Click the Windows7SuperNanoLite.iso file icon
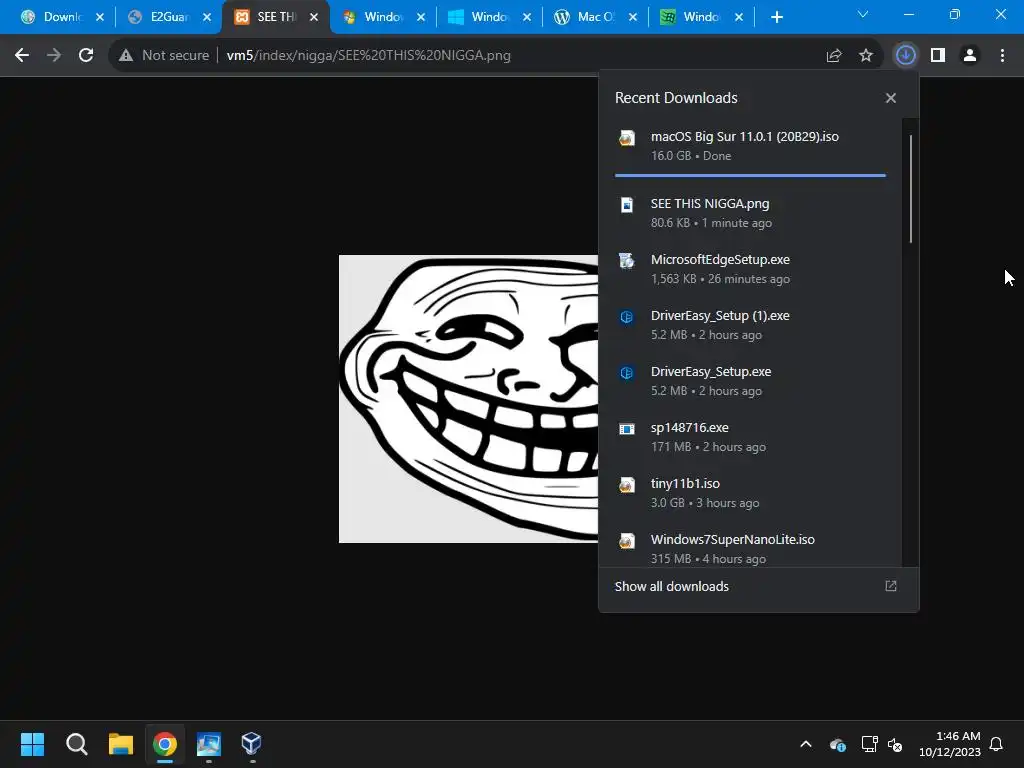 click(627, 541)
